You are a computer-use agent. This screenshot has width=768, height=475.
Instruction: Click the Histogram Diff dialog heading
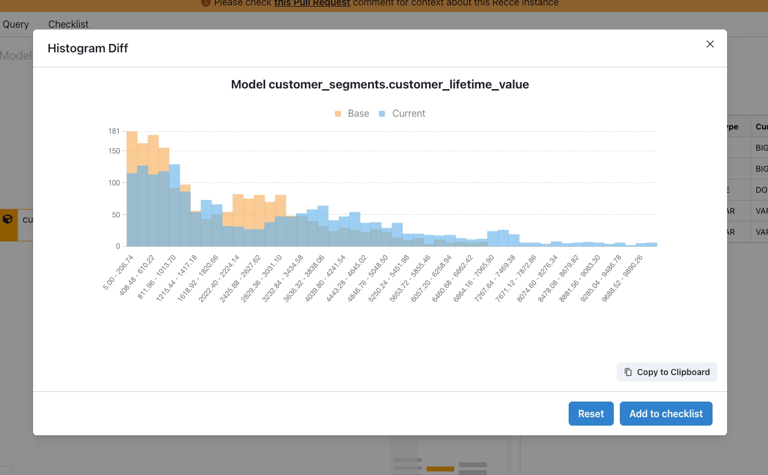pos(88,48)
